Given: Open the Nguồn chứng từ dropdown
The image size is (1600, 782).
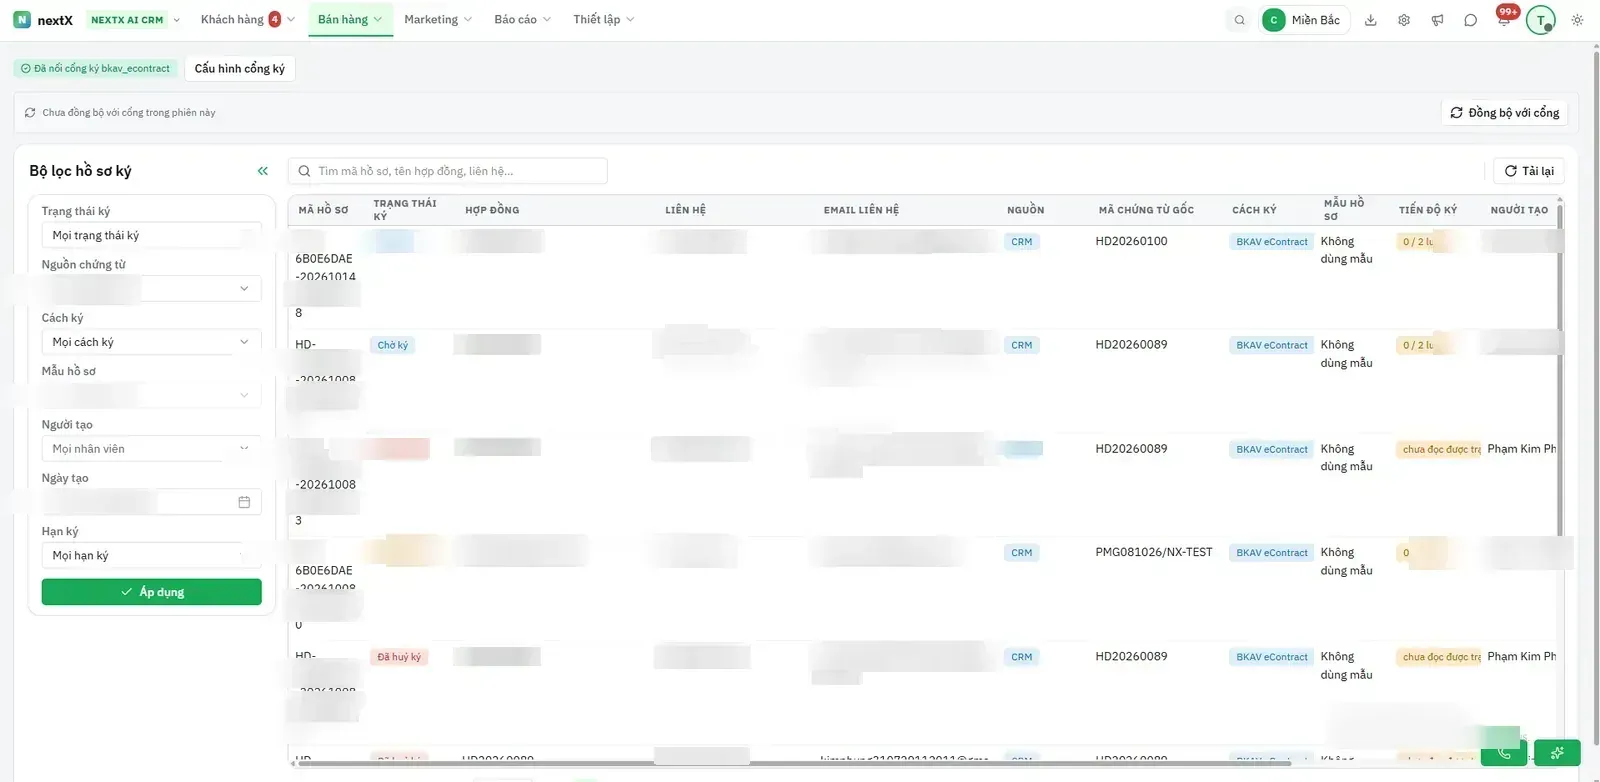Looking at the screenshot, I should pos(151,288).
